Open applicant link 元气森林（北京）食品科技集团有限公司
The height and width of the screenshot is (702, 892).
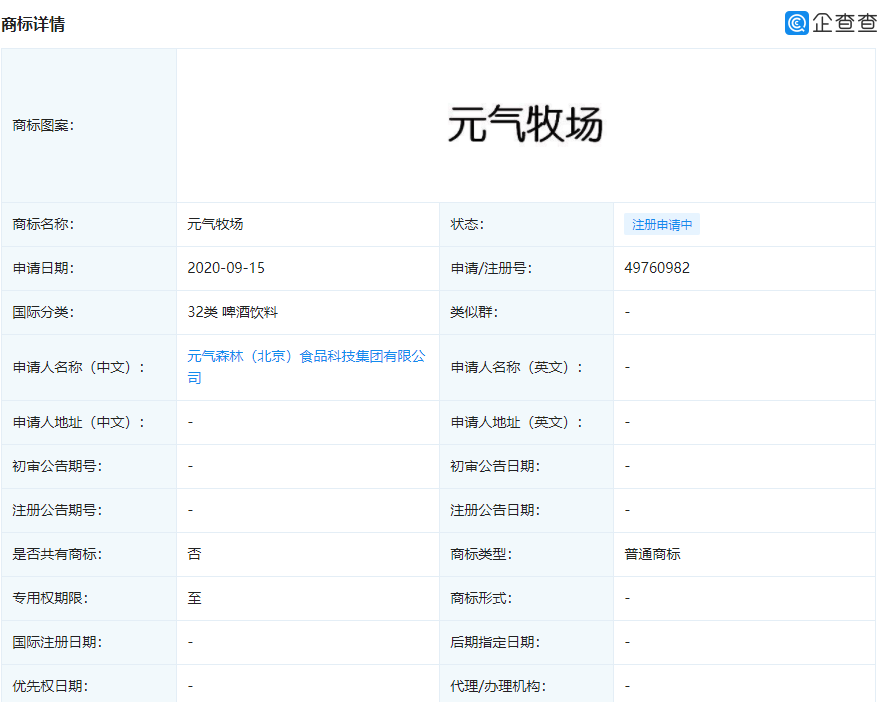tap(306, 367)
